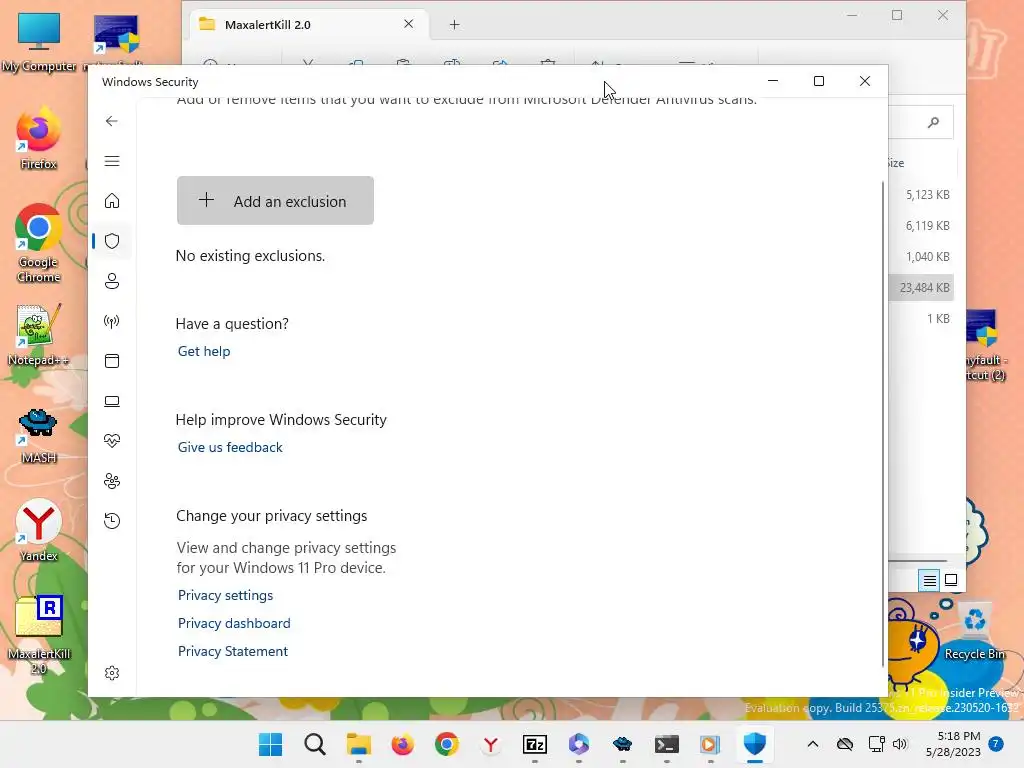Select the Google Chrome desktop shortcut
This screenshot has width=1024, height=768.
tap(39, 243)
